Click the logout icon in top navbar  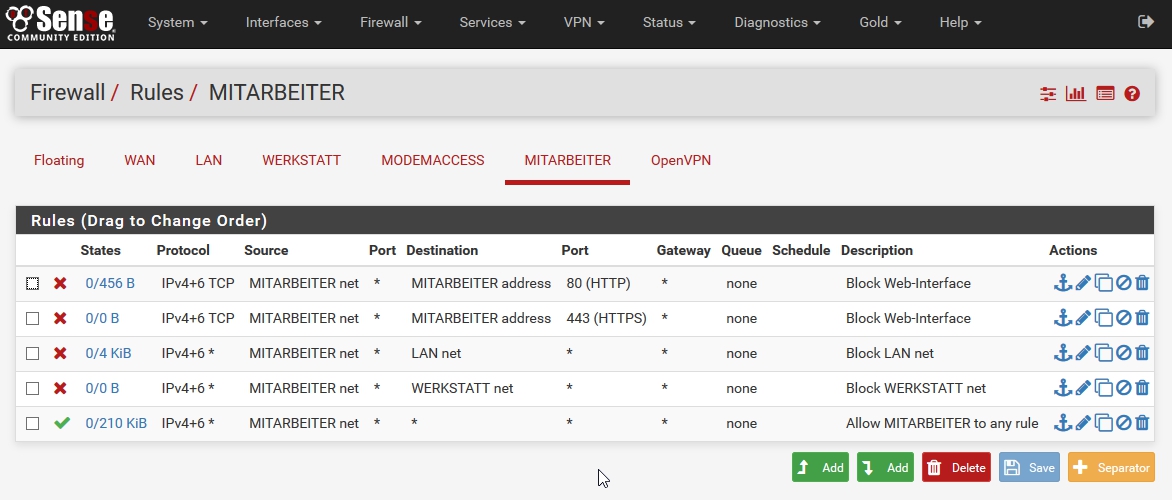tap(1145, 22)
